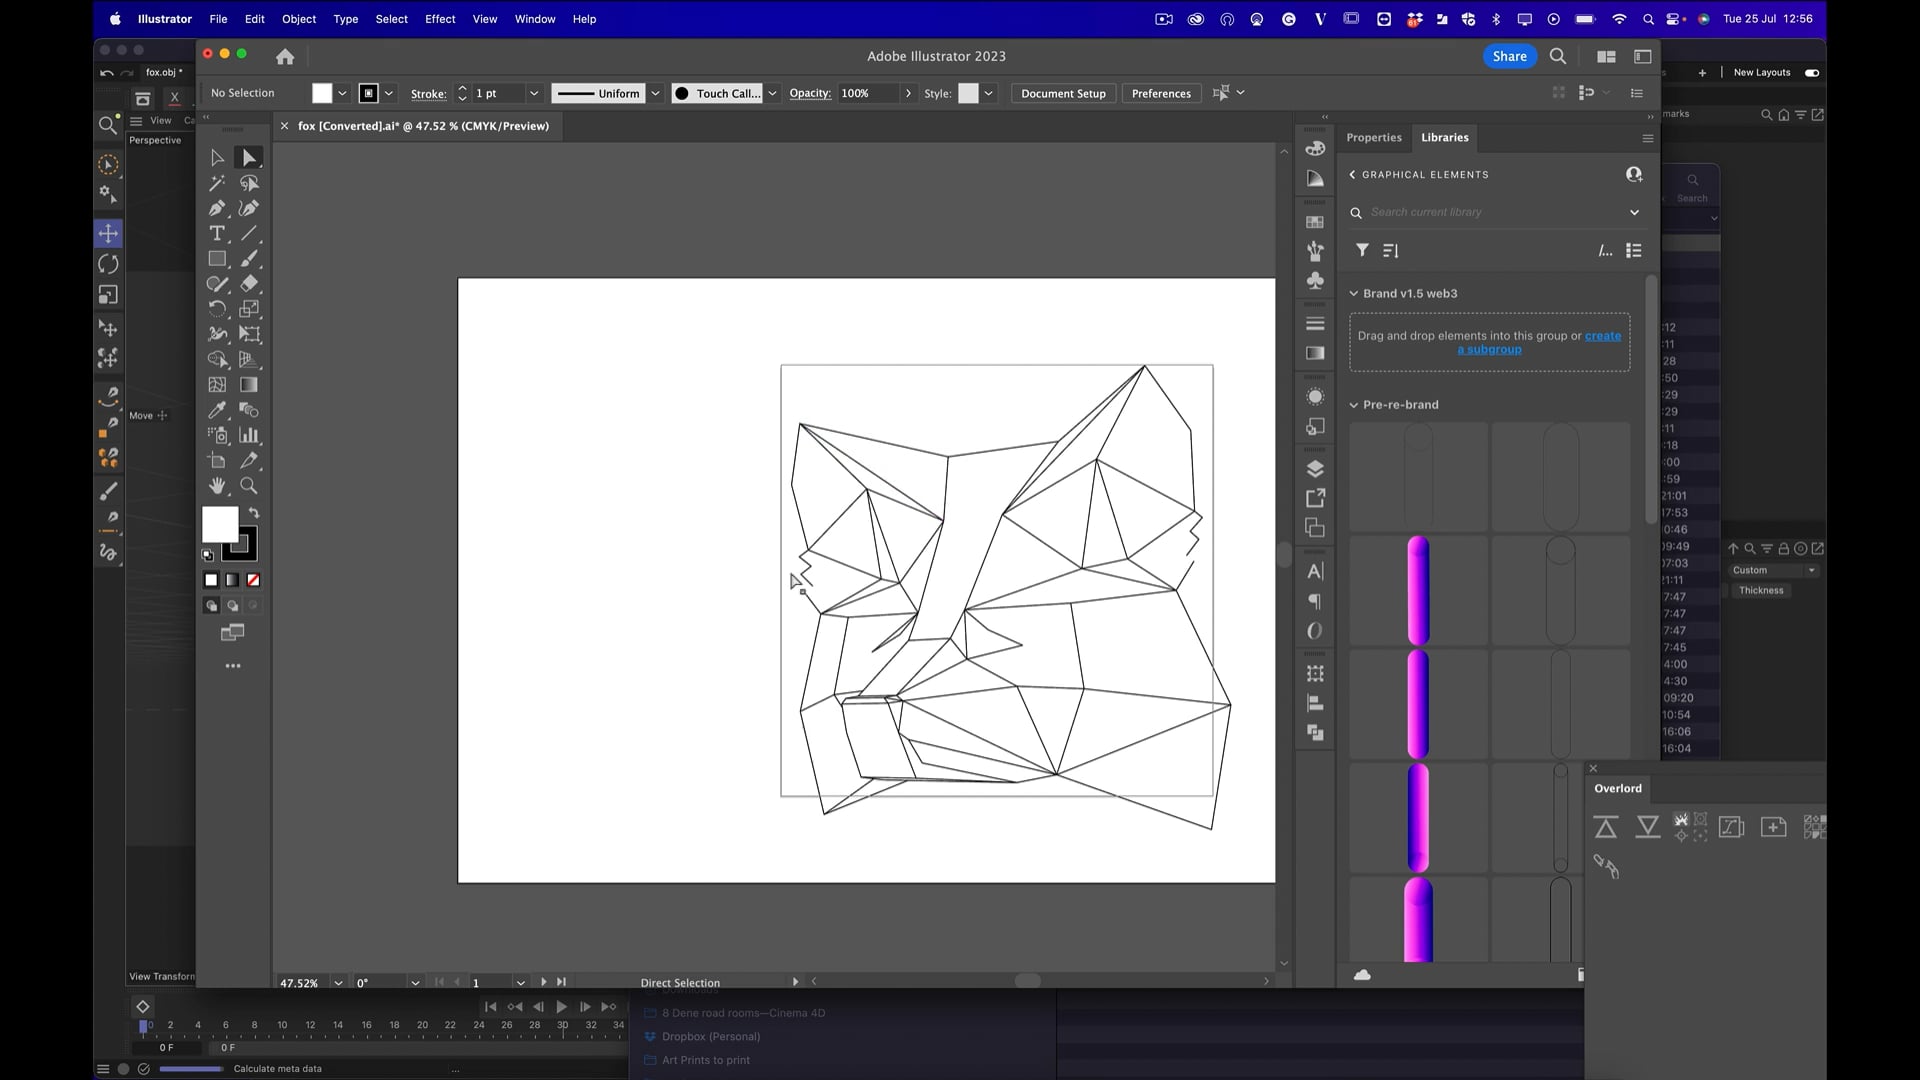
Task: Click the Share button
Action: (1509, 56)
